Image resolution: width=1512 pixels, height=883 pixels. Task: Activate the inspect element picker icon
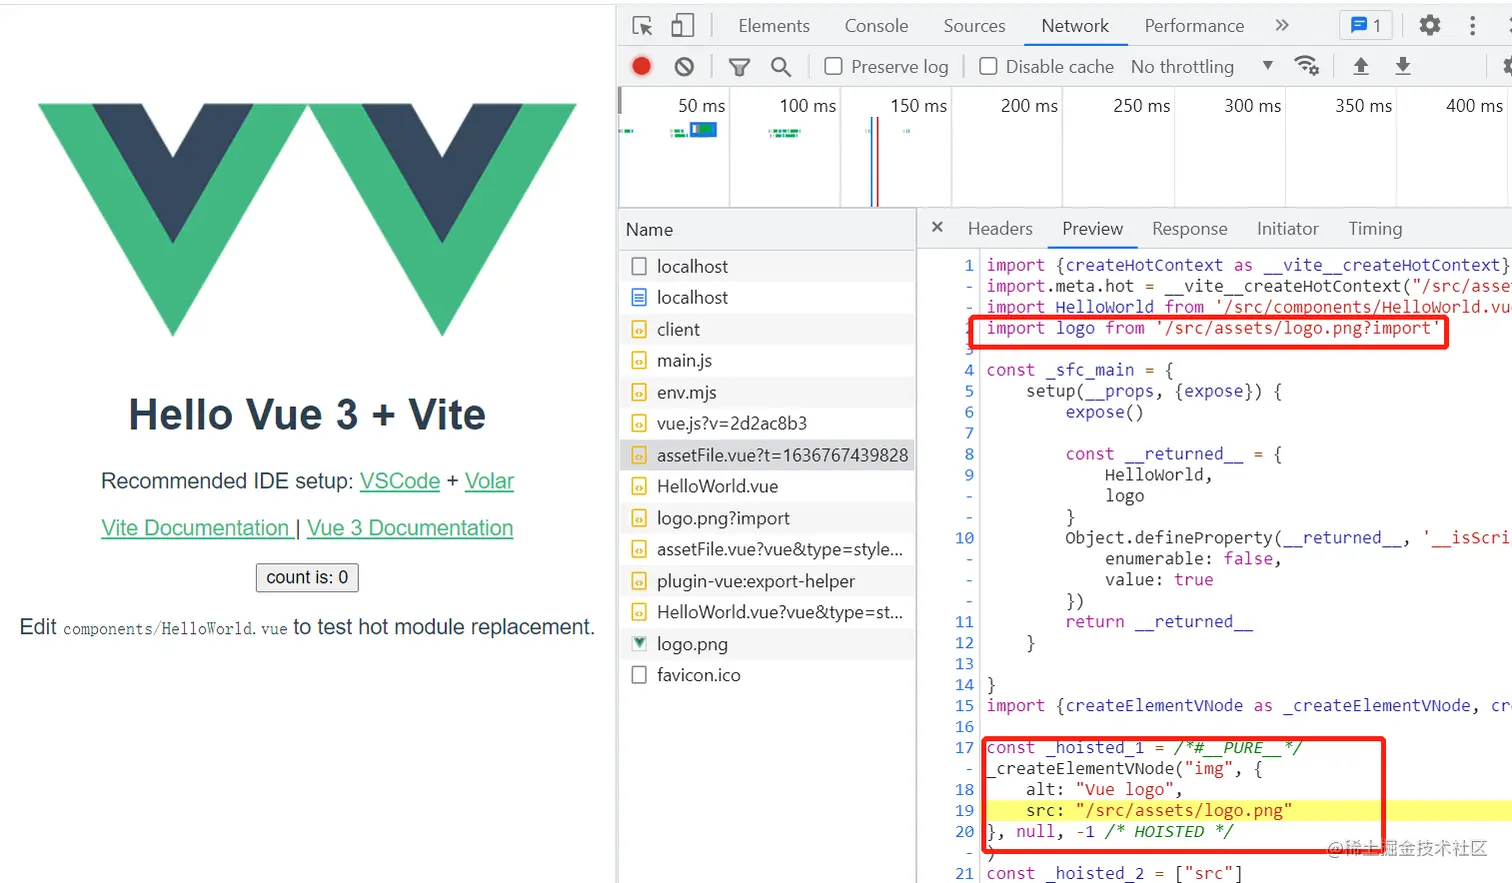(x=643, y=26)
